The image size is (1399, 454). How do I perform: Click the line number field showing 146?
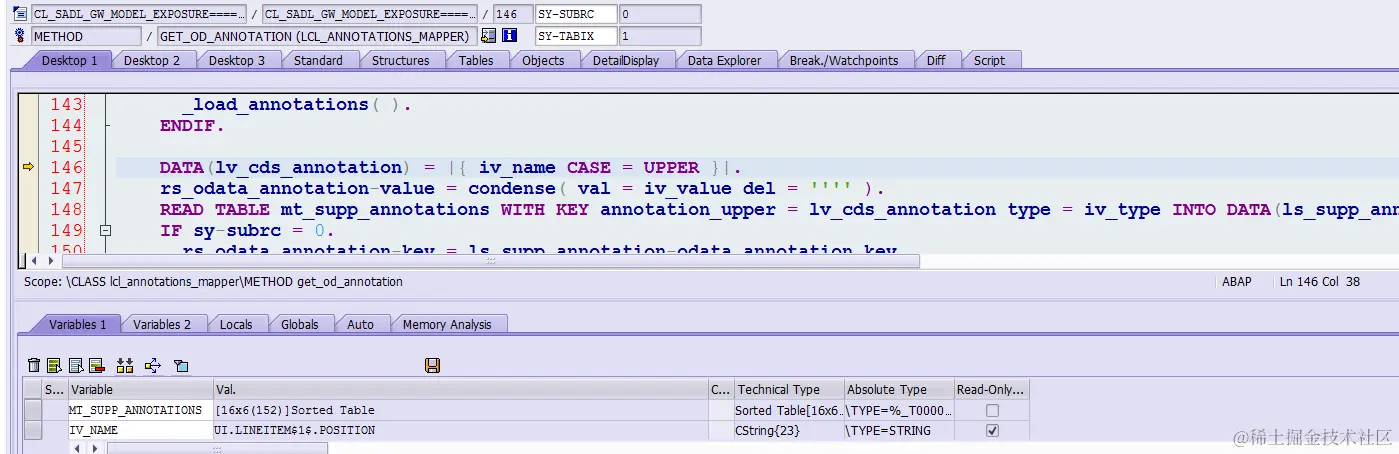click(512, 14)
